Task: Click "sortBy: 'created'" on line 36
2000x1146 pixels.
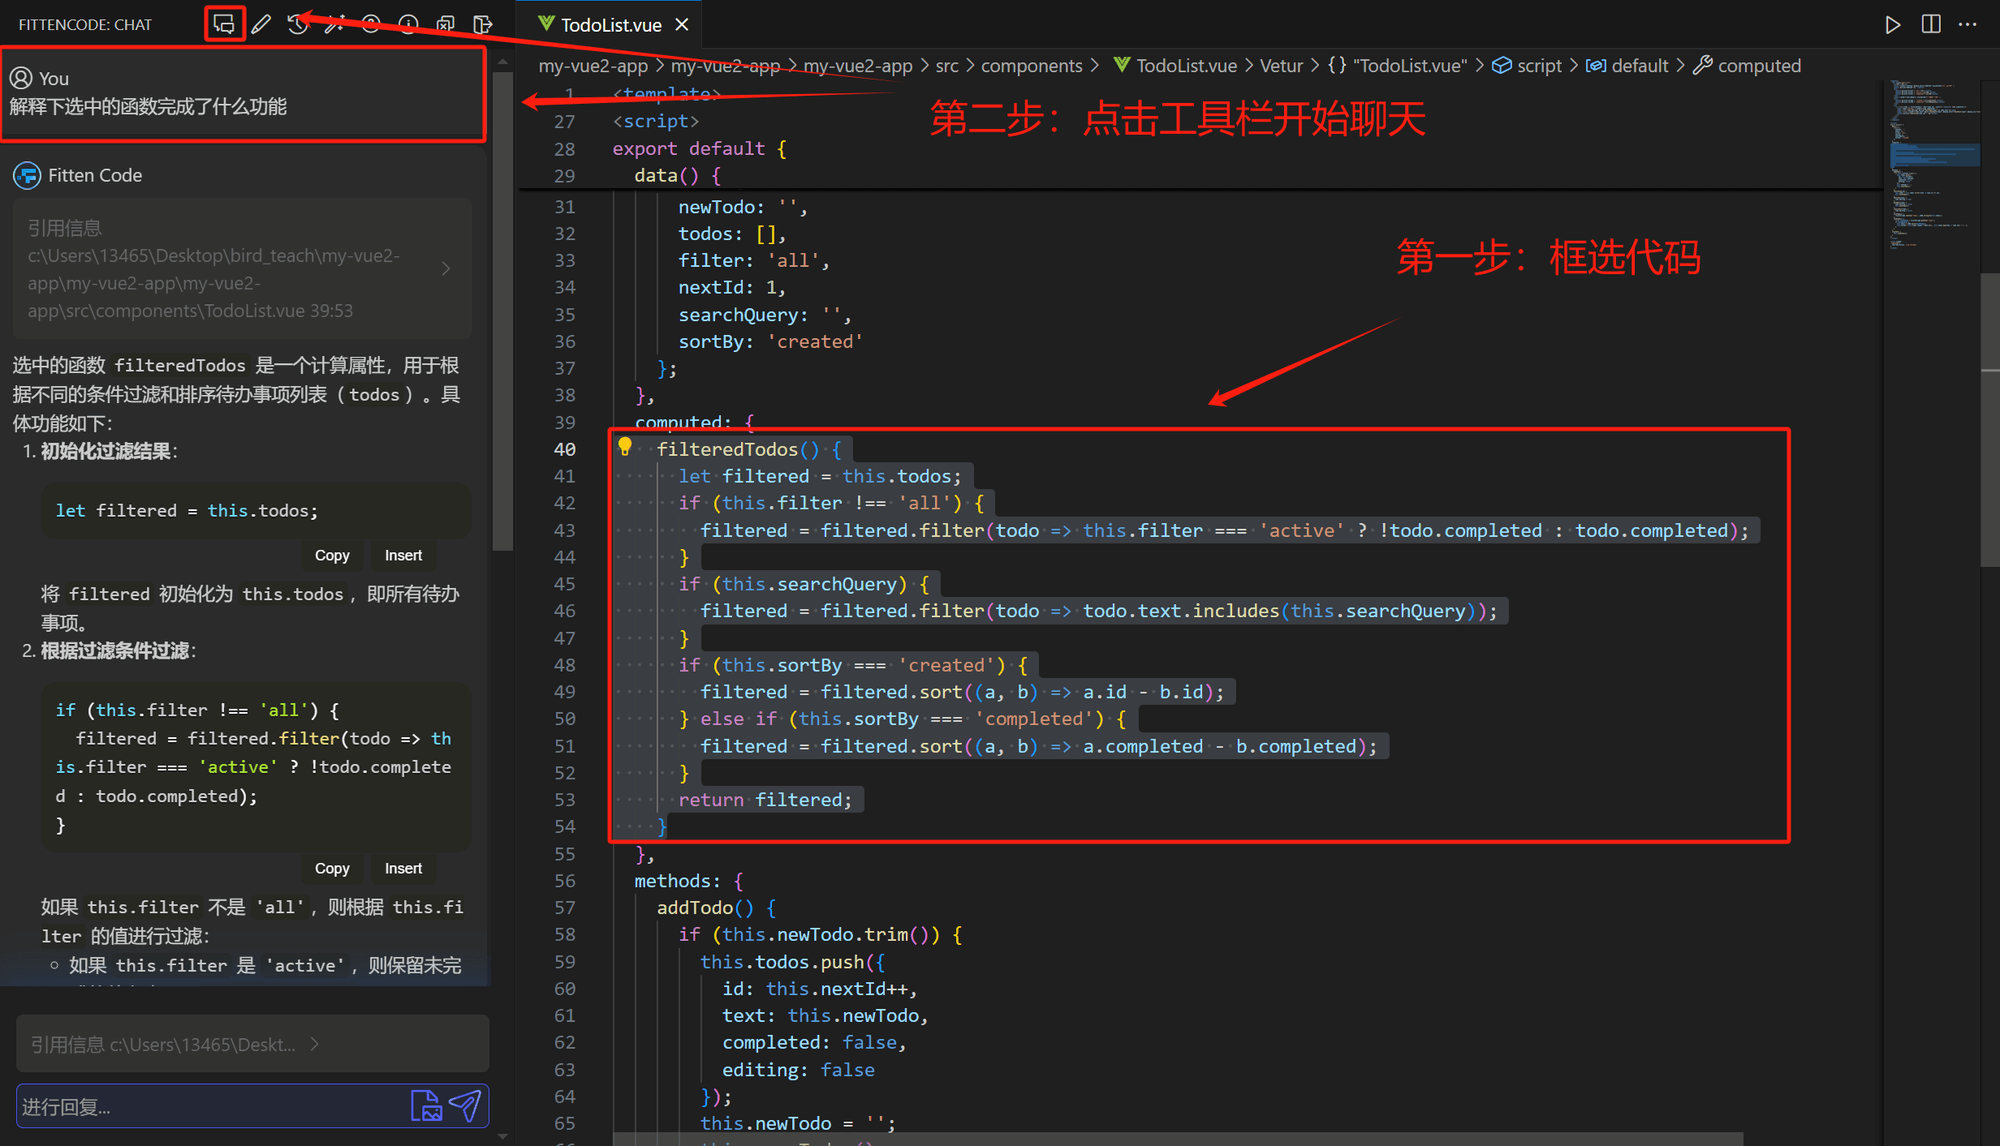Action: [x=770, y=341]
